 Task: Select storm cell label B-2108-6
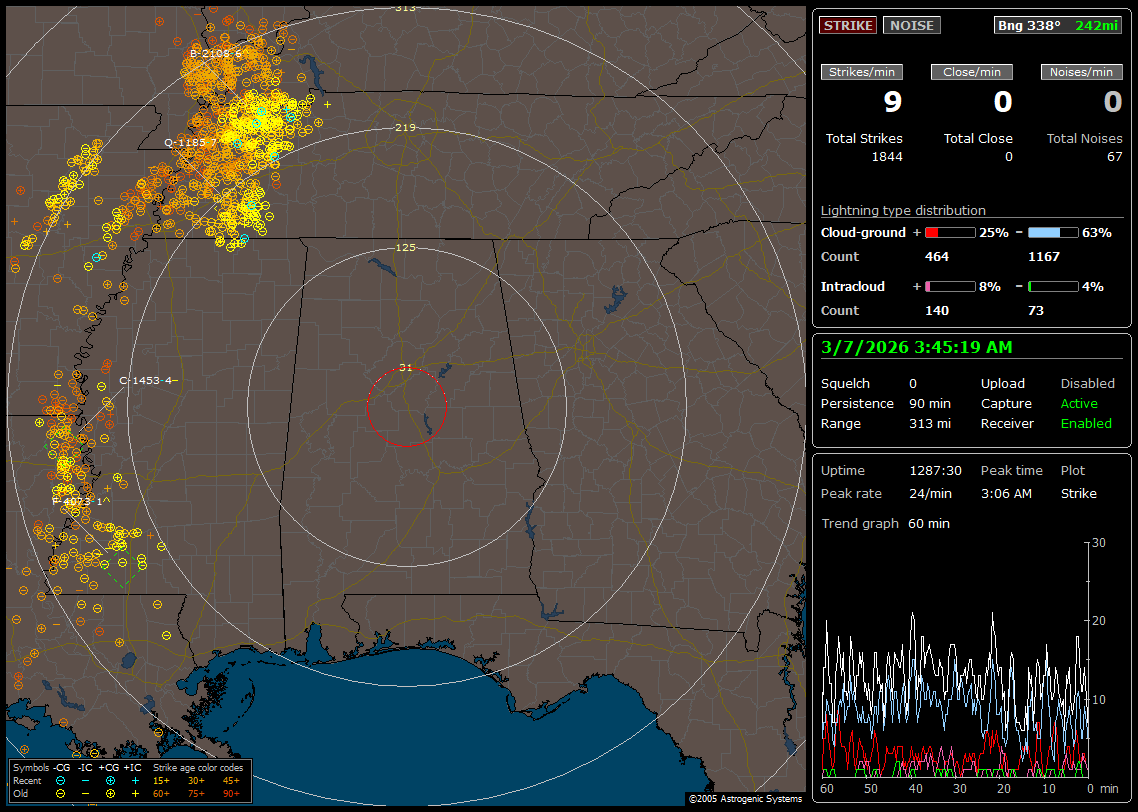[216, 54]
